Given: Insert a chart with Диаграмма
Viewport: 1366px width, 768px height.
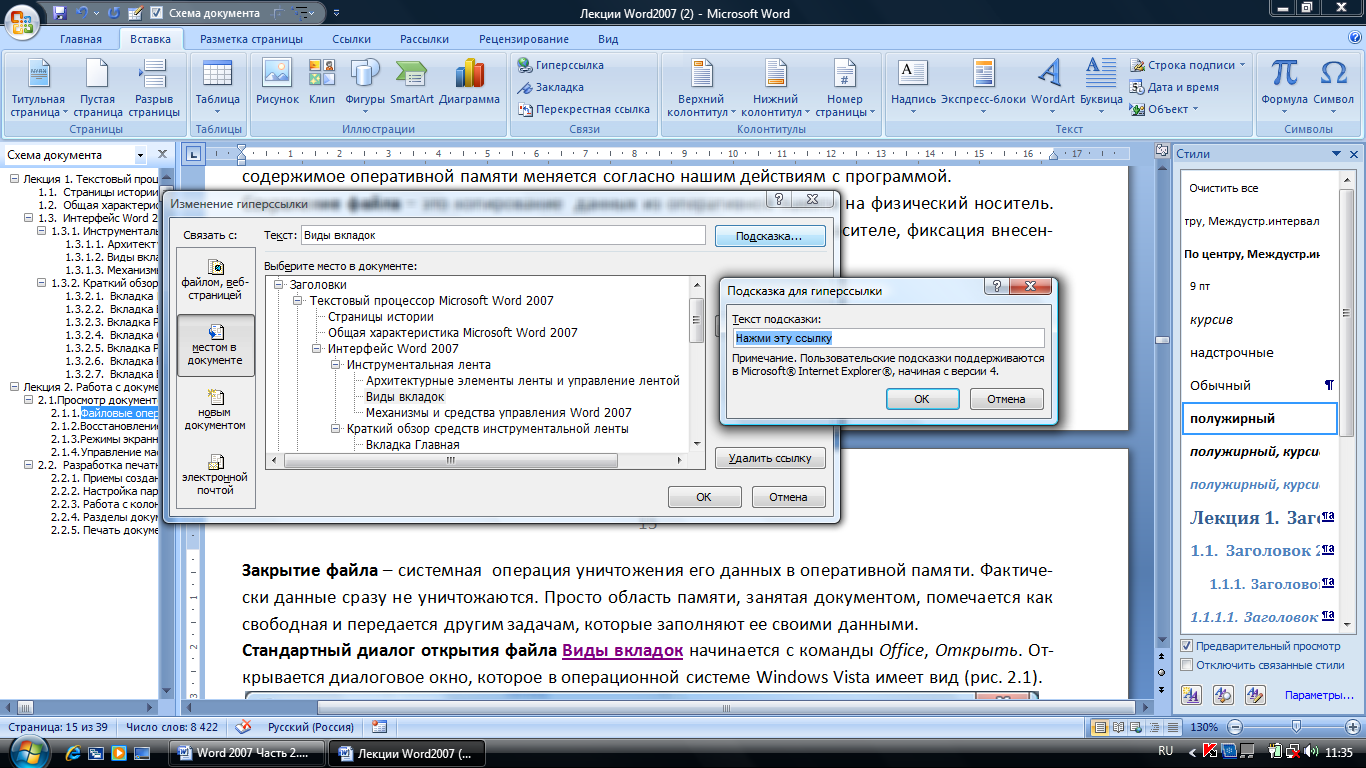Looking at the screenshot, I should click(469, 82).
